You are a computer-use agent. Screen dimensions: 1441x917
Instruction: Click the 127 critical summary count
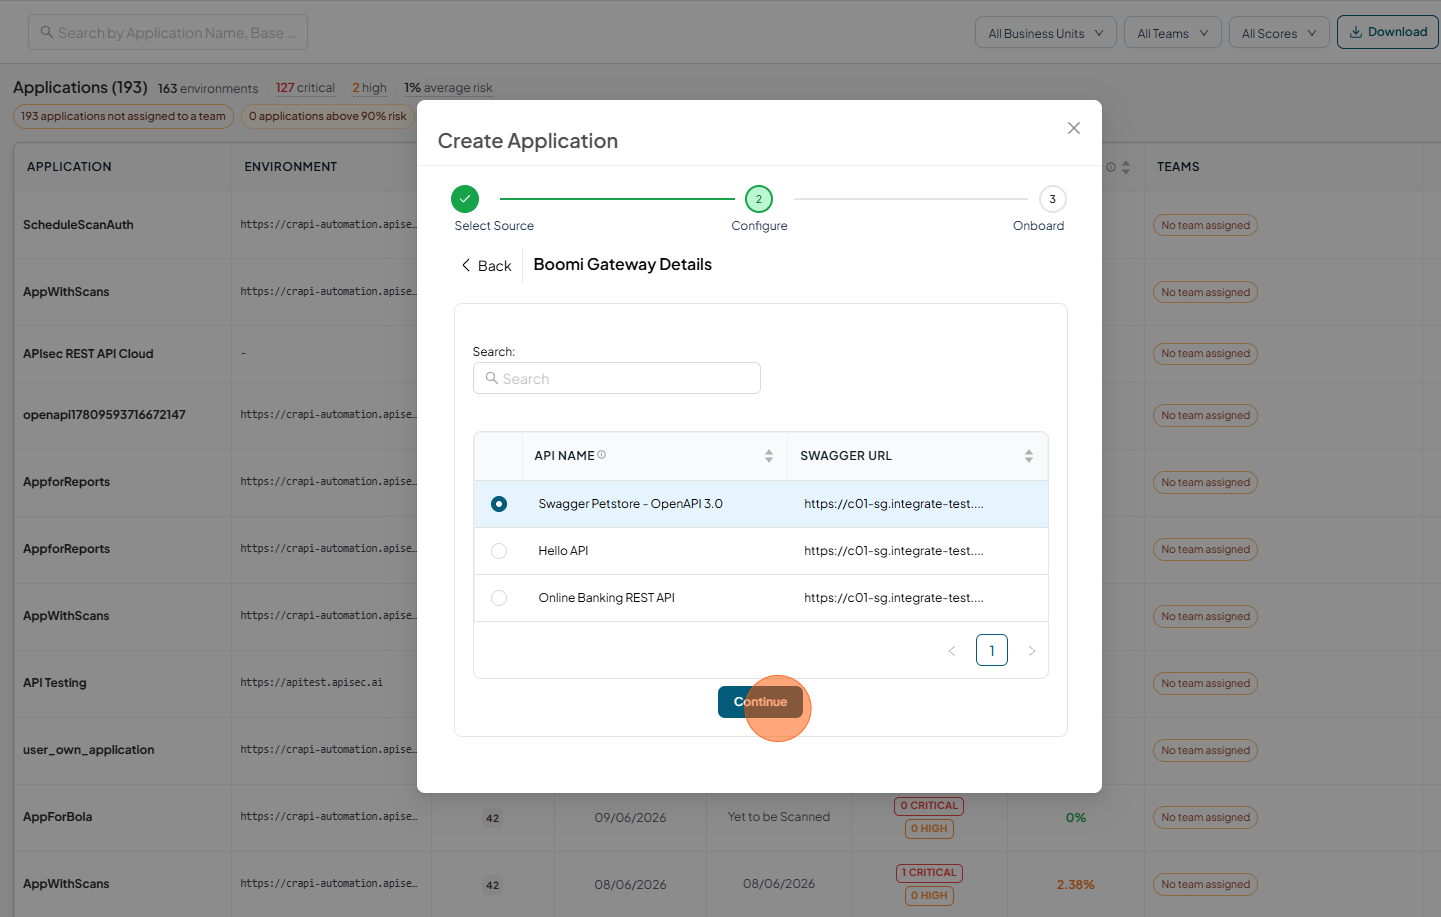point(305,88)
